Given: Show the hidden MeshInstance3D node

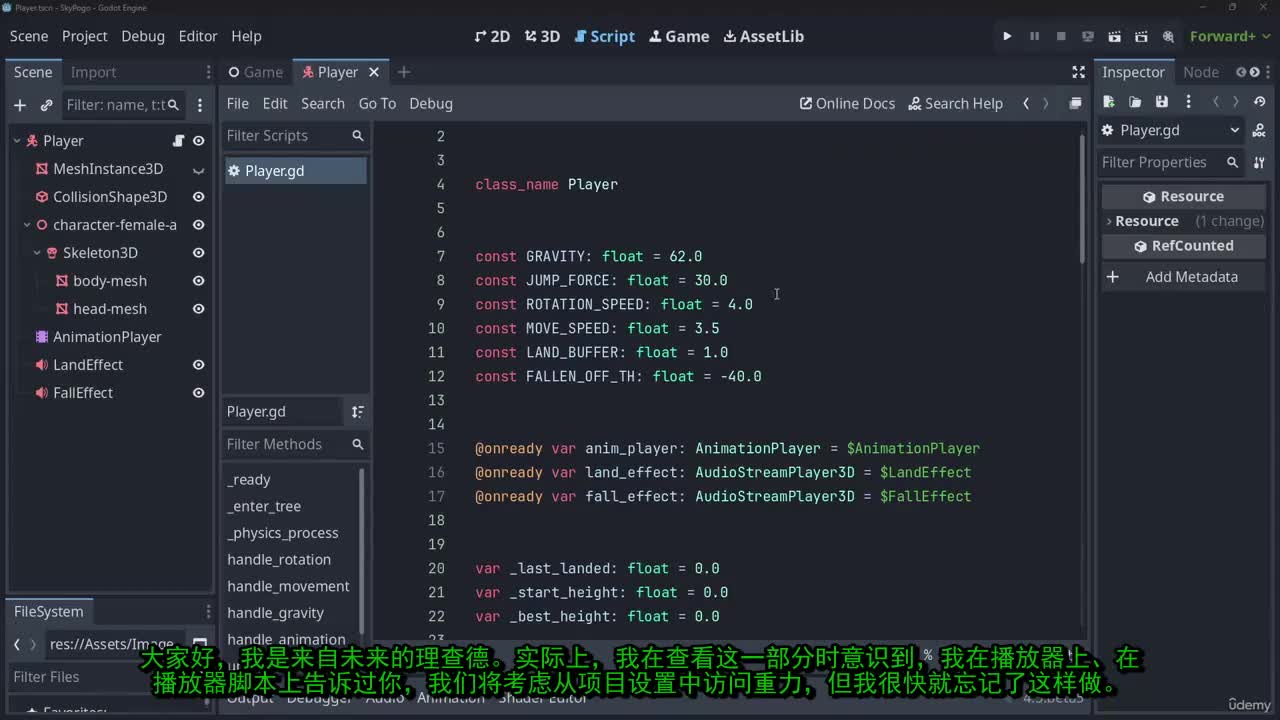Looking at the screenshot, I should pos(198,170).
